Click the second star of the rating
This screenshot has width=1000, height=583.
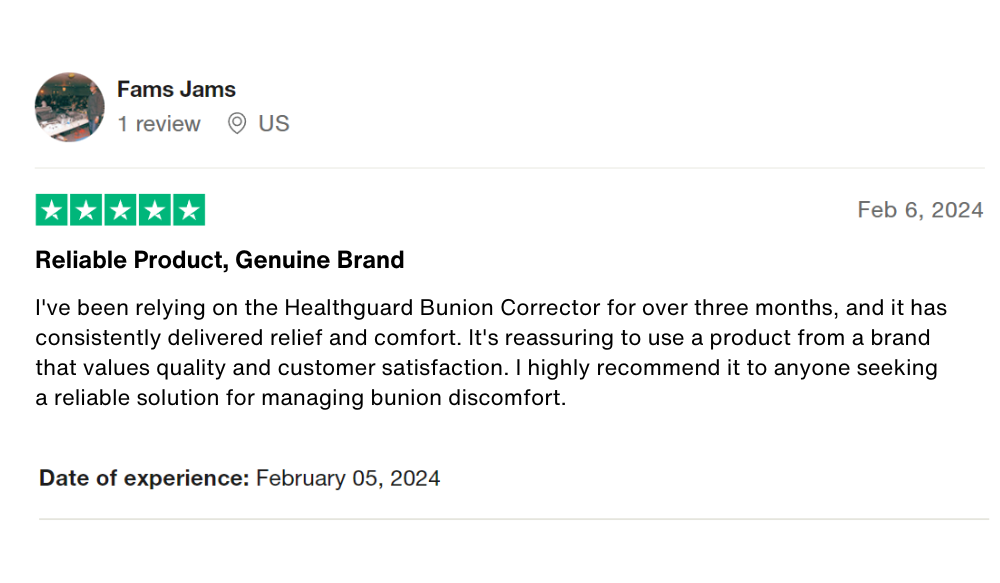pos(86,210)
